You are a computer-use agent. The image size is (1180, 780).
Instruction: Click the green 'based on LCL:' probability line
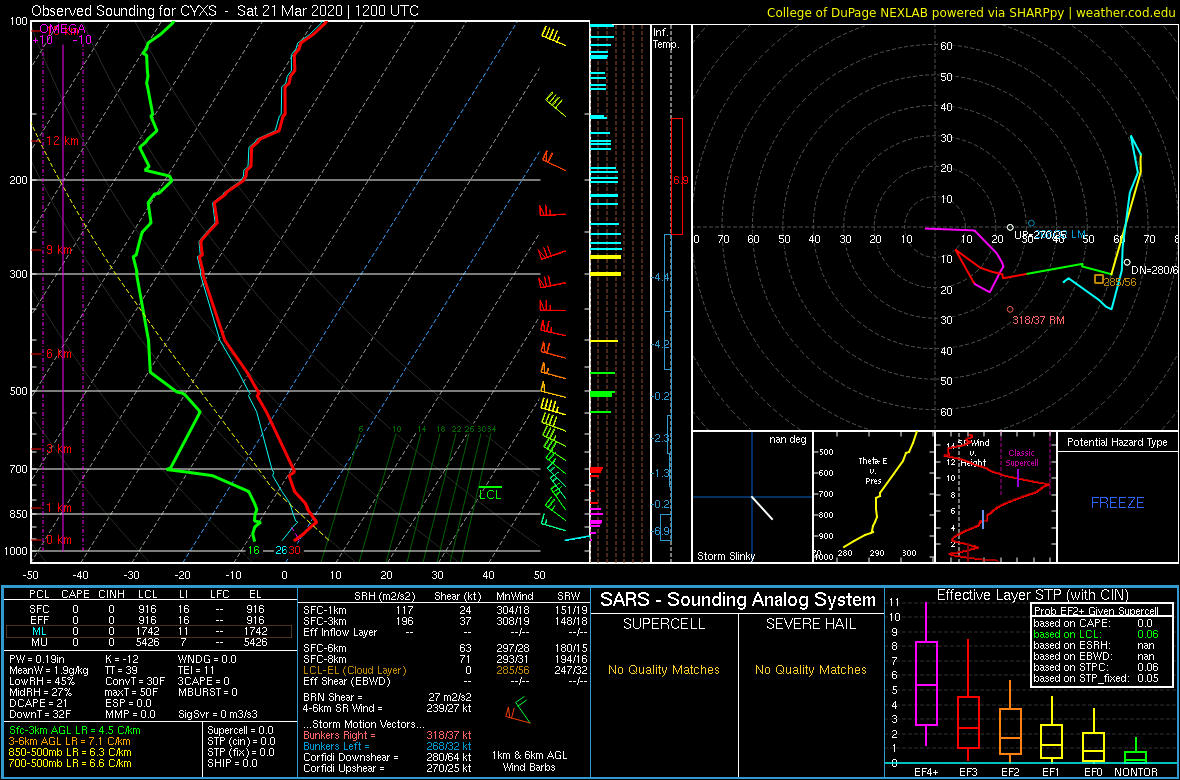1097,635
